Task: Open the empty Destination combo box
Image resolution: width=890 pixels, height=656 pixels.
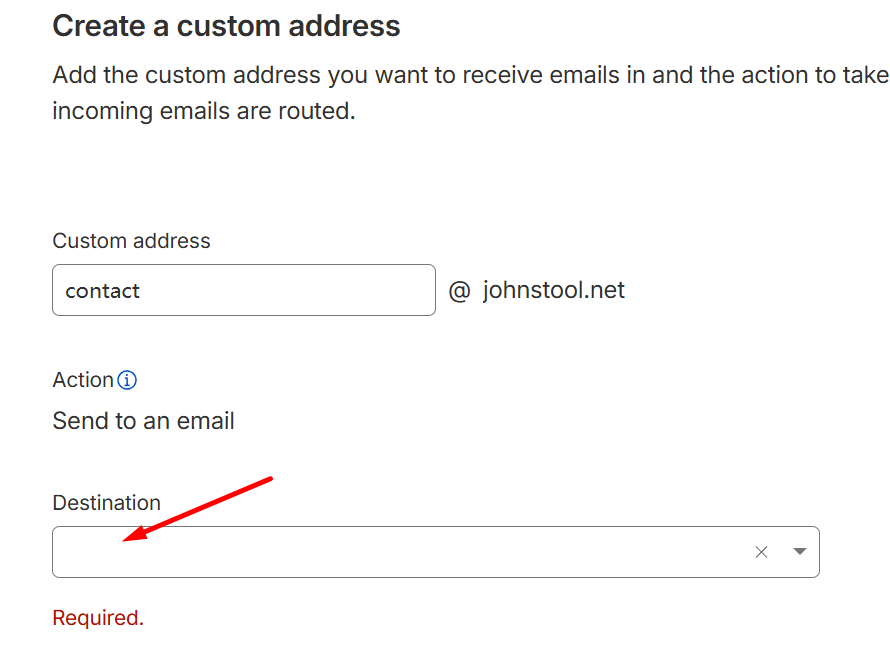Action: point(400,552)
